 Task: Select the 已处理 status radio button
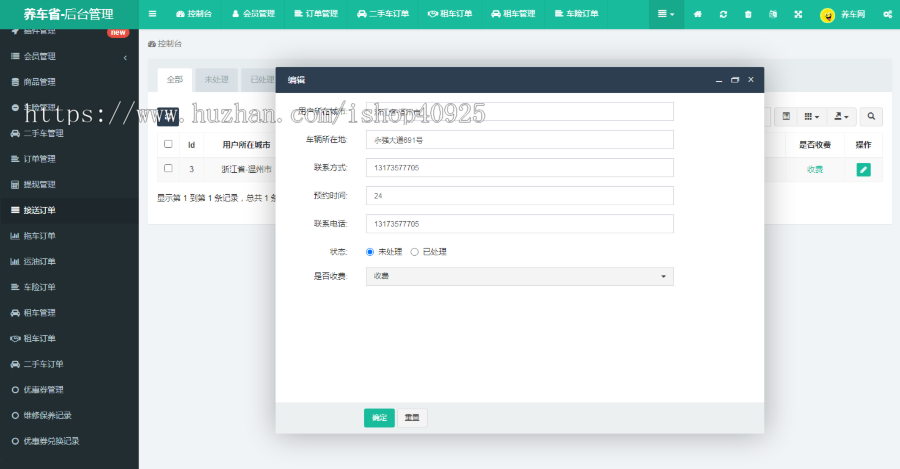414,252
